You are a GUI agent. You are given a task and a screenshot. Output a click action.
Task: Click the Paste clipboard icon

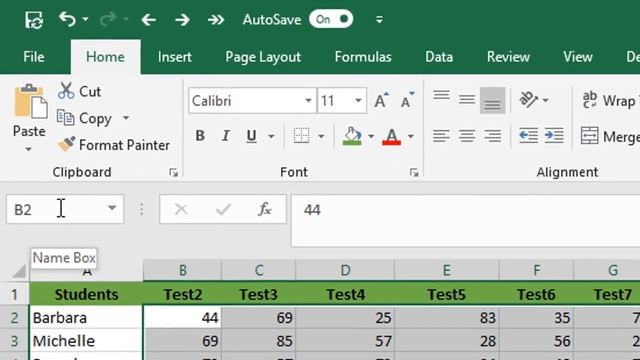30,102
